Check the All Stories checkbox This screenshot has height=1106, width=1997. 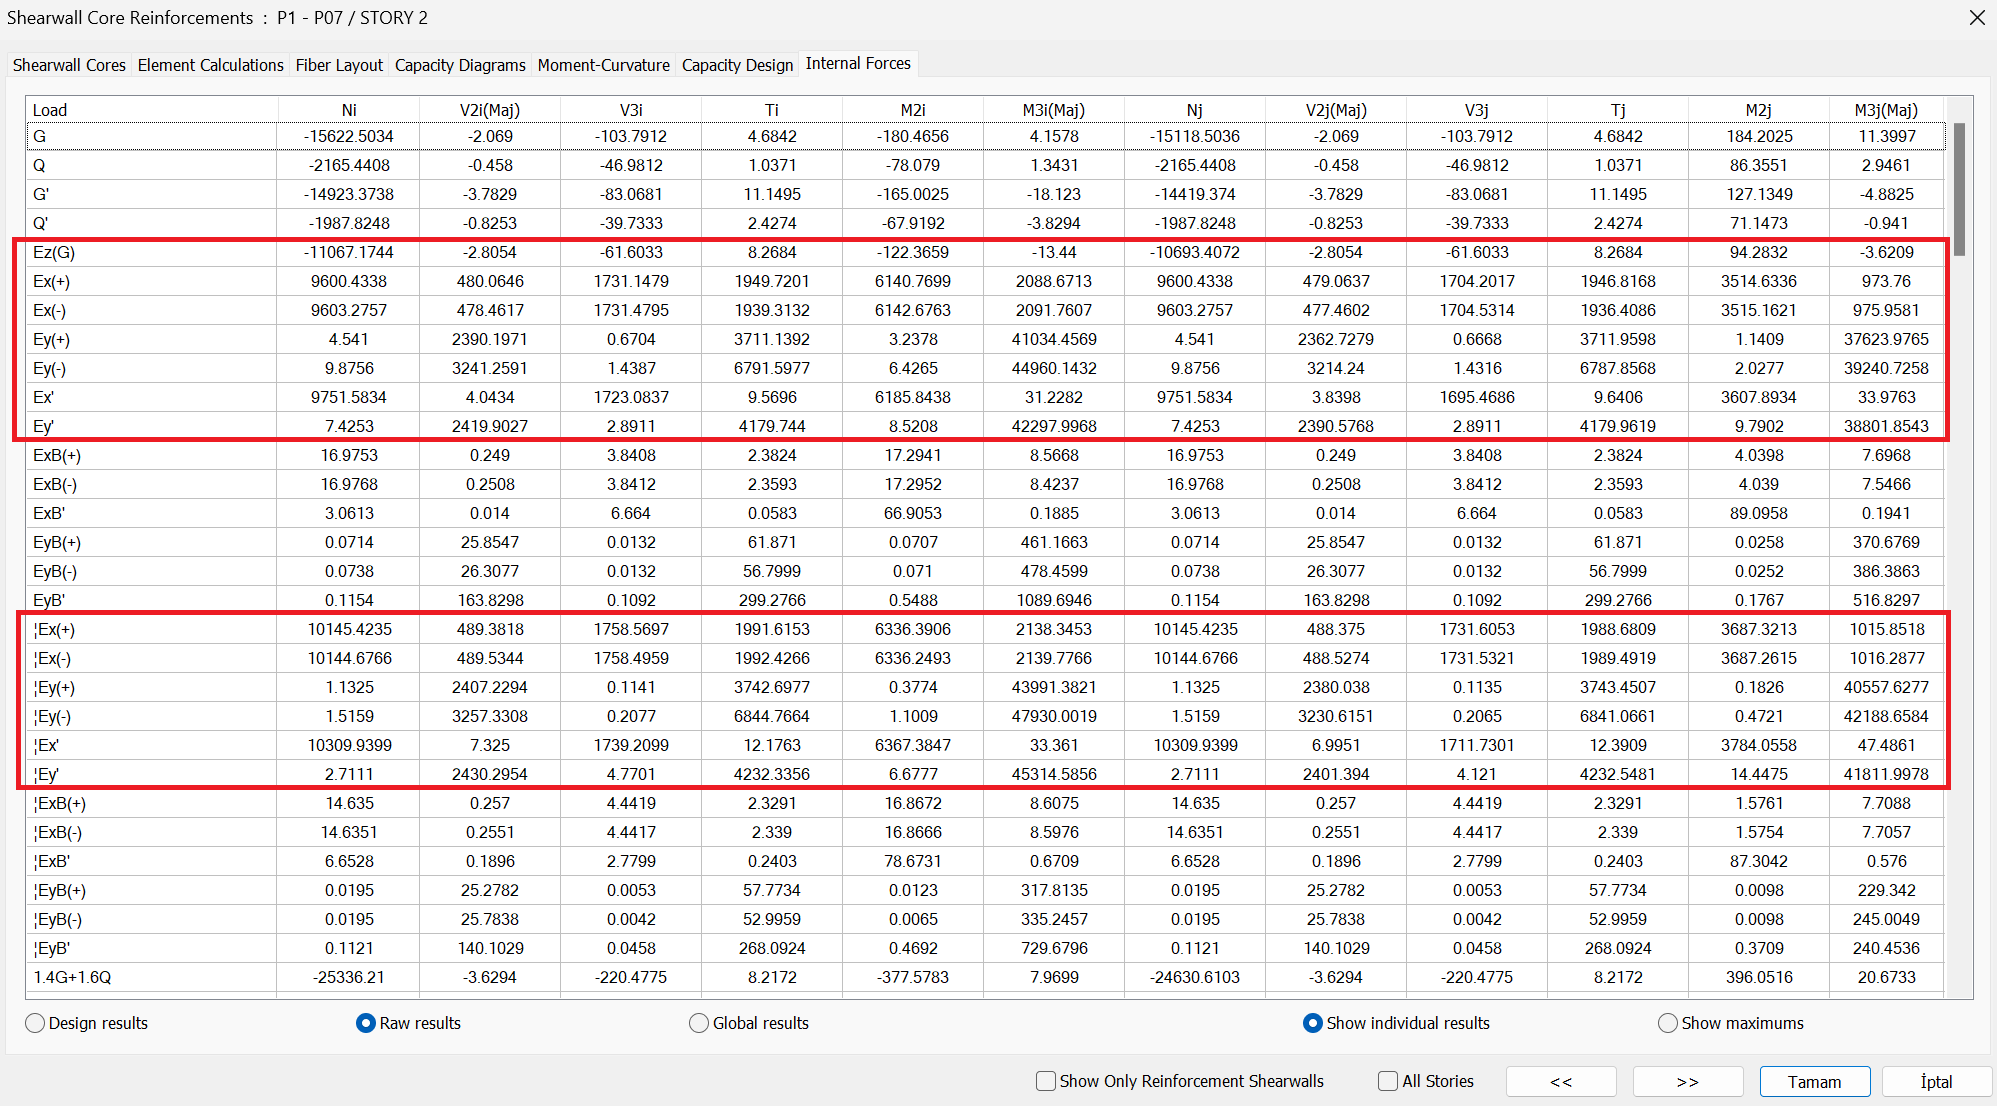pos(1388,1081)
